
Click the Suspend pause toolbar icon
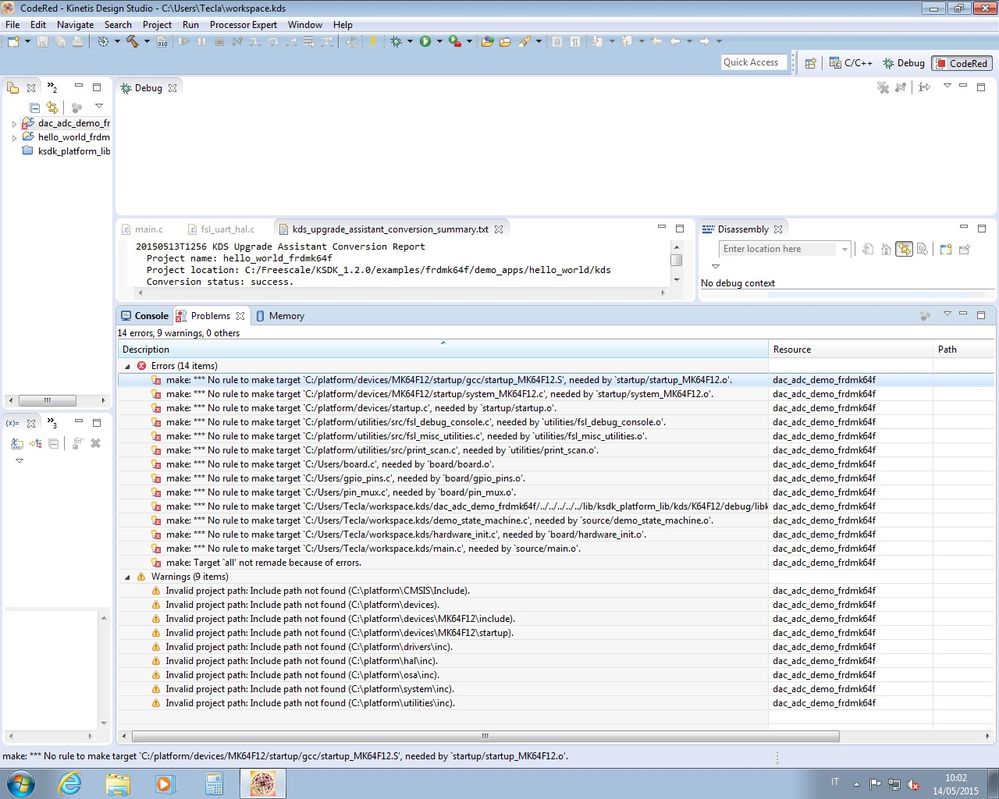[201, 41]
